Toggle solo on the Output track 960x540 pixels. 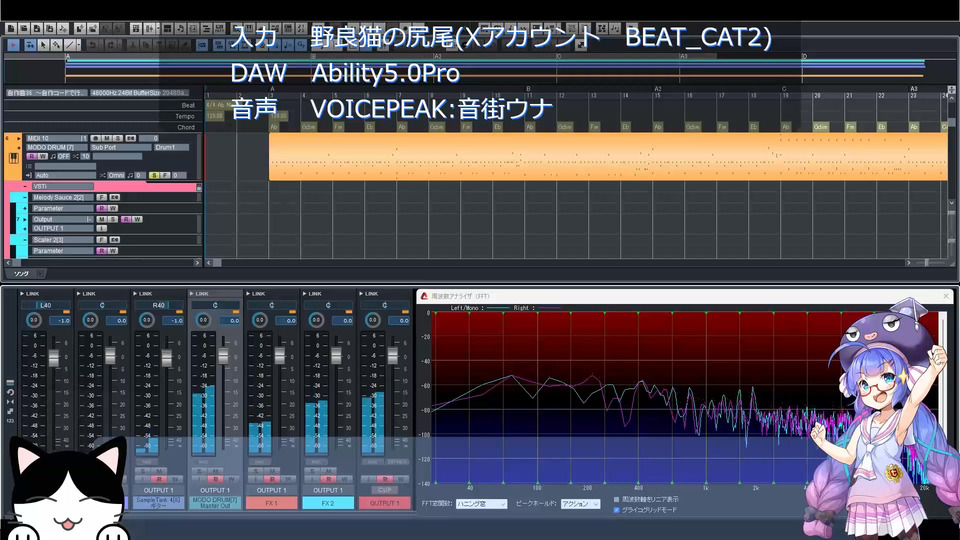[x=112, y=219]
